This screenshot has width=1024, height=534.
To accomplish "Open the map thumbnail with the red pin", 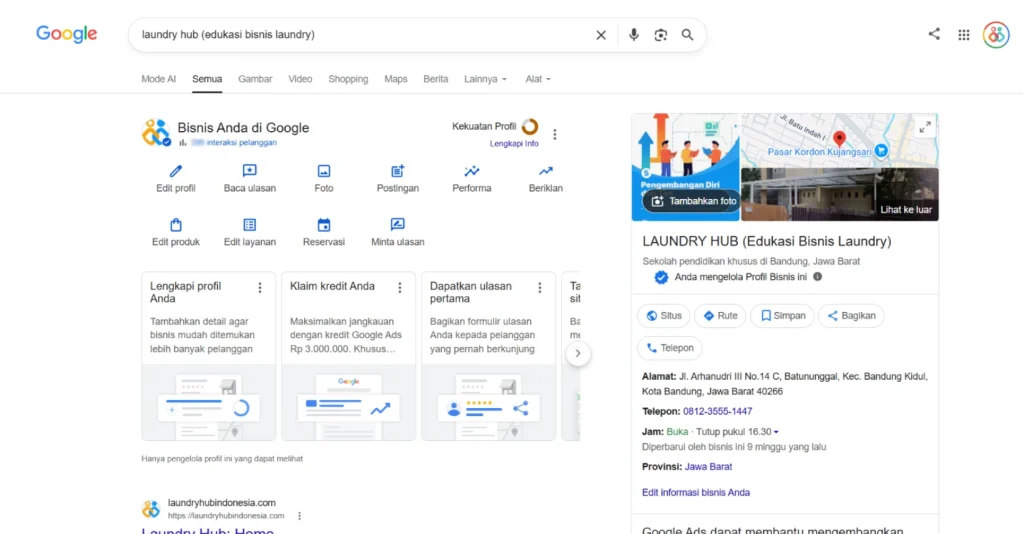I will [x=839, y=140].
